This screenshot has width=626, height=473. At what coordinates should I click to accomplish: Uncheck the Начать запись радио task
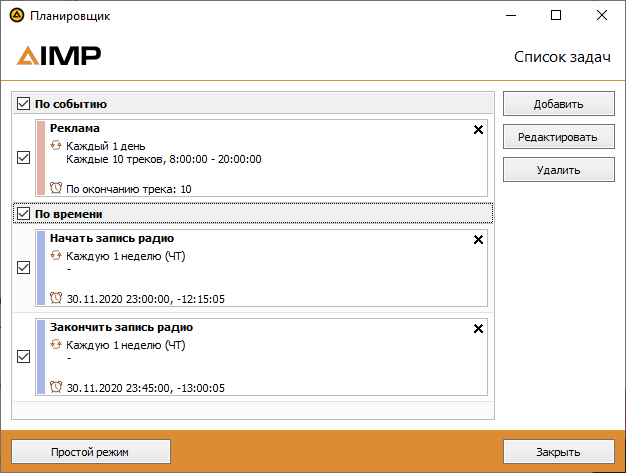(24, 268)
